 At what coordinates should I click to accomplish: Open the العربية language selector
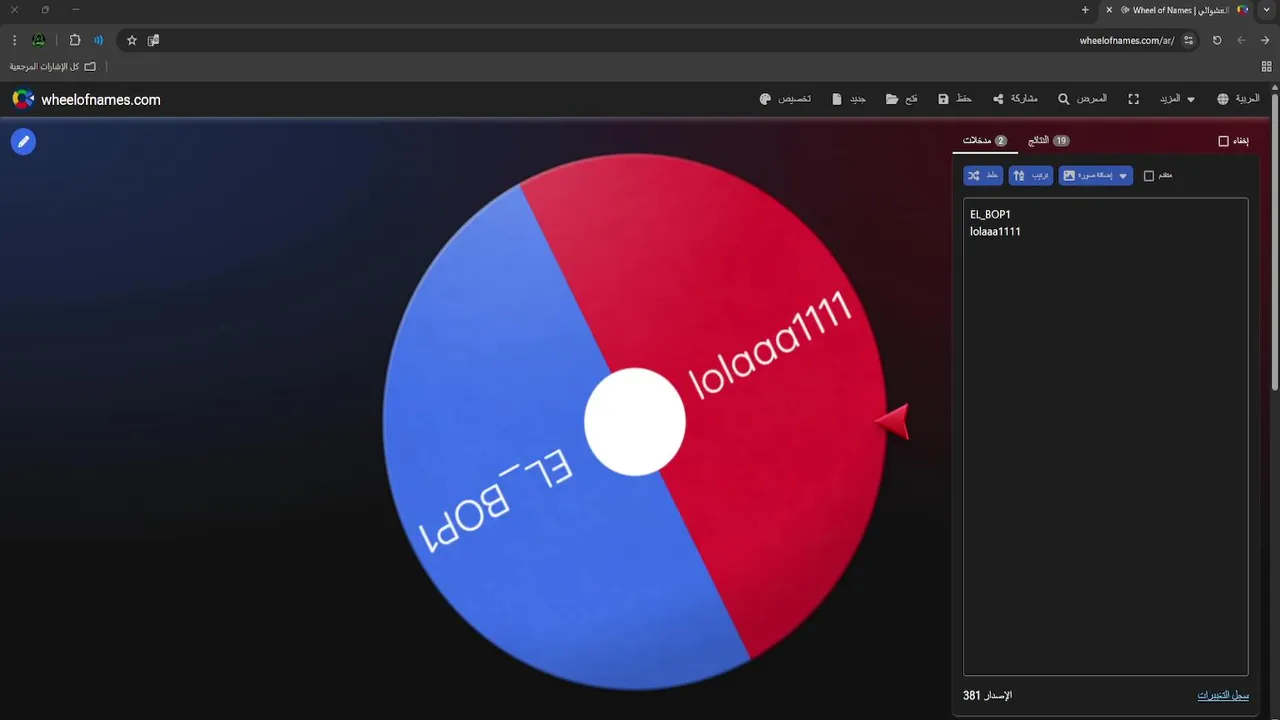pyautogui.click(x=1238, y=99)
